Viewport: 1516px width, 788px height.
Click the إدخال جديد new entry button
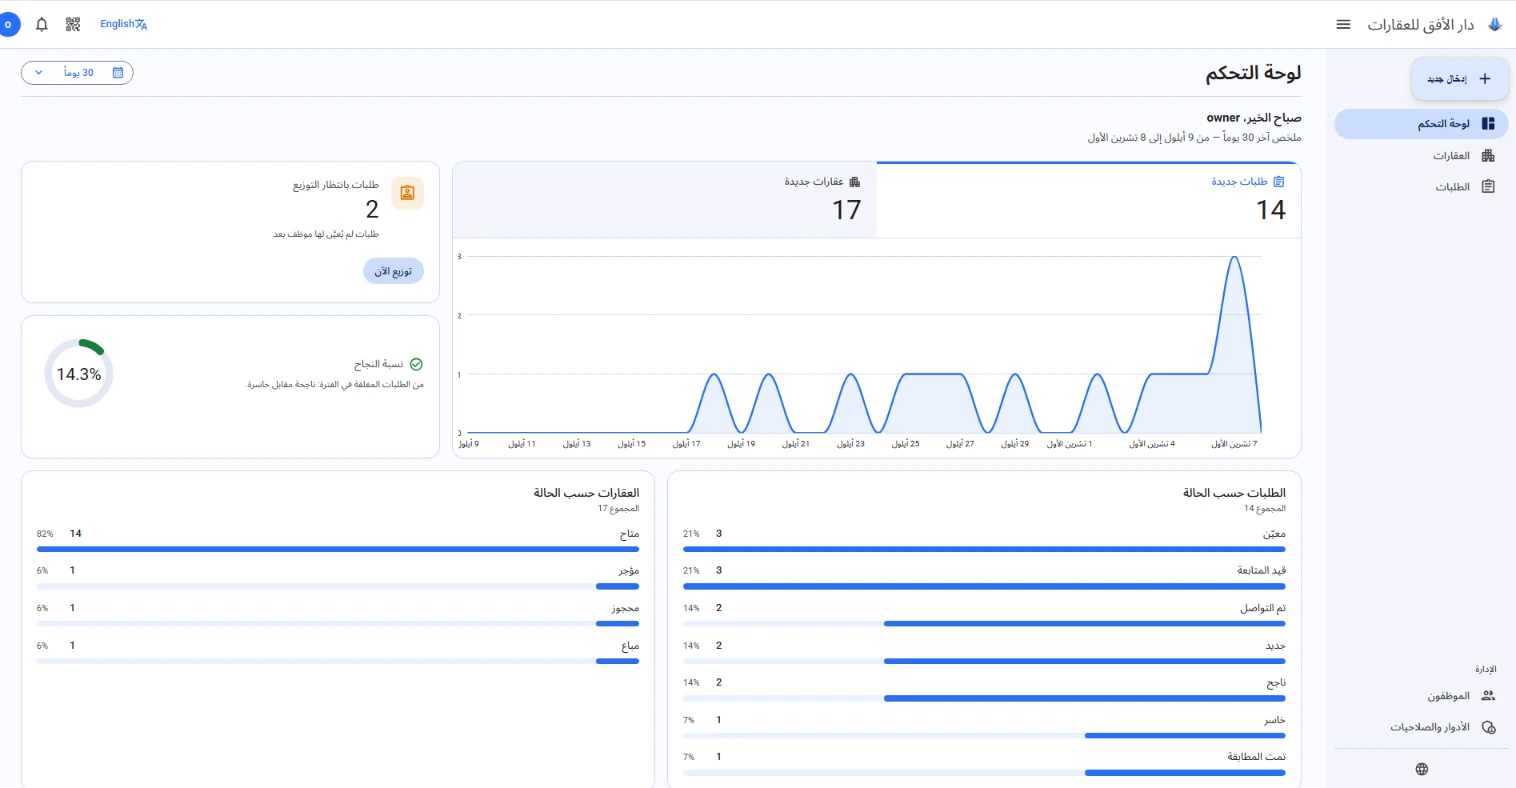(x=1459, y=79)
